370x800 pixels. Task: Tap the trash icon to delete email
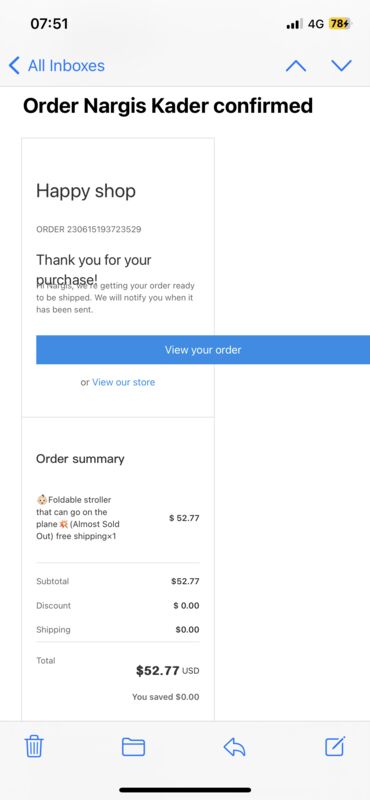click(x=34, y=747)
